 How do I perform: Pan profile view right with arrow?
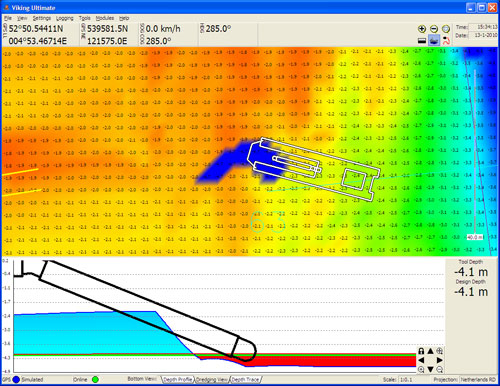(440, 360)
